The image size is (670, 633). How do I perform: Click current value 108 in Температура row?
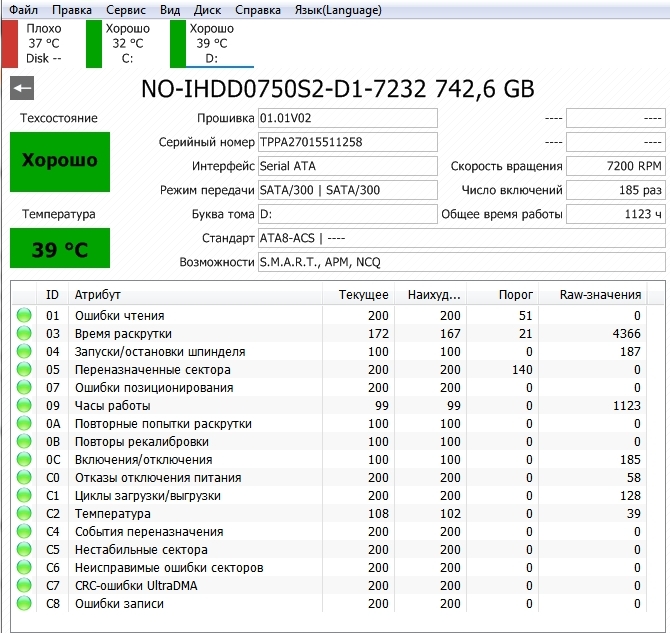click(x=378, y=513)
